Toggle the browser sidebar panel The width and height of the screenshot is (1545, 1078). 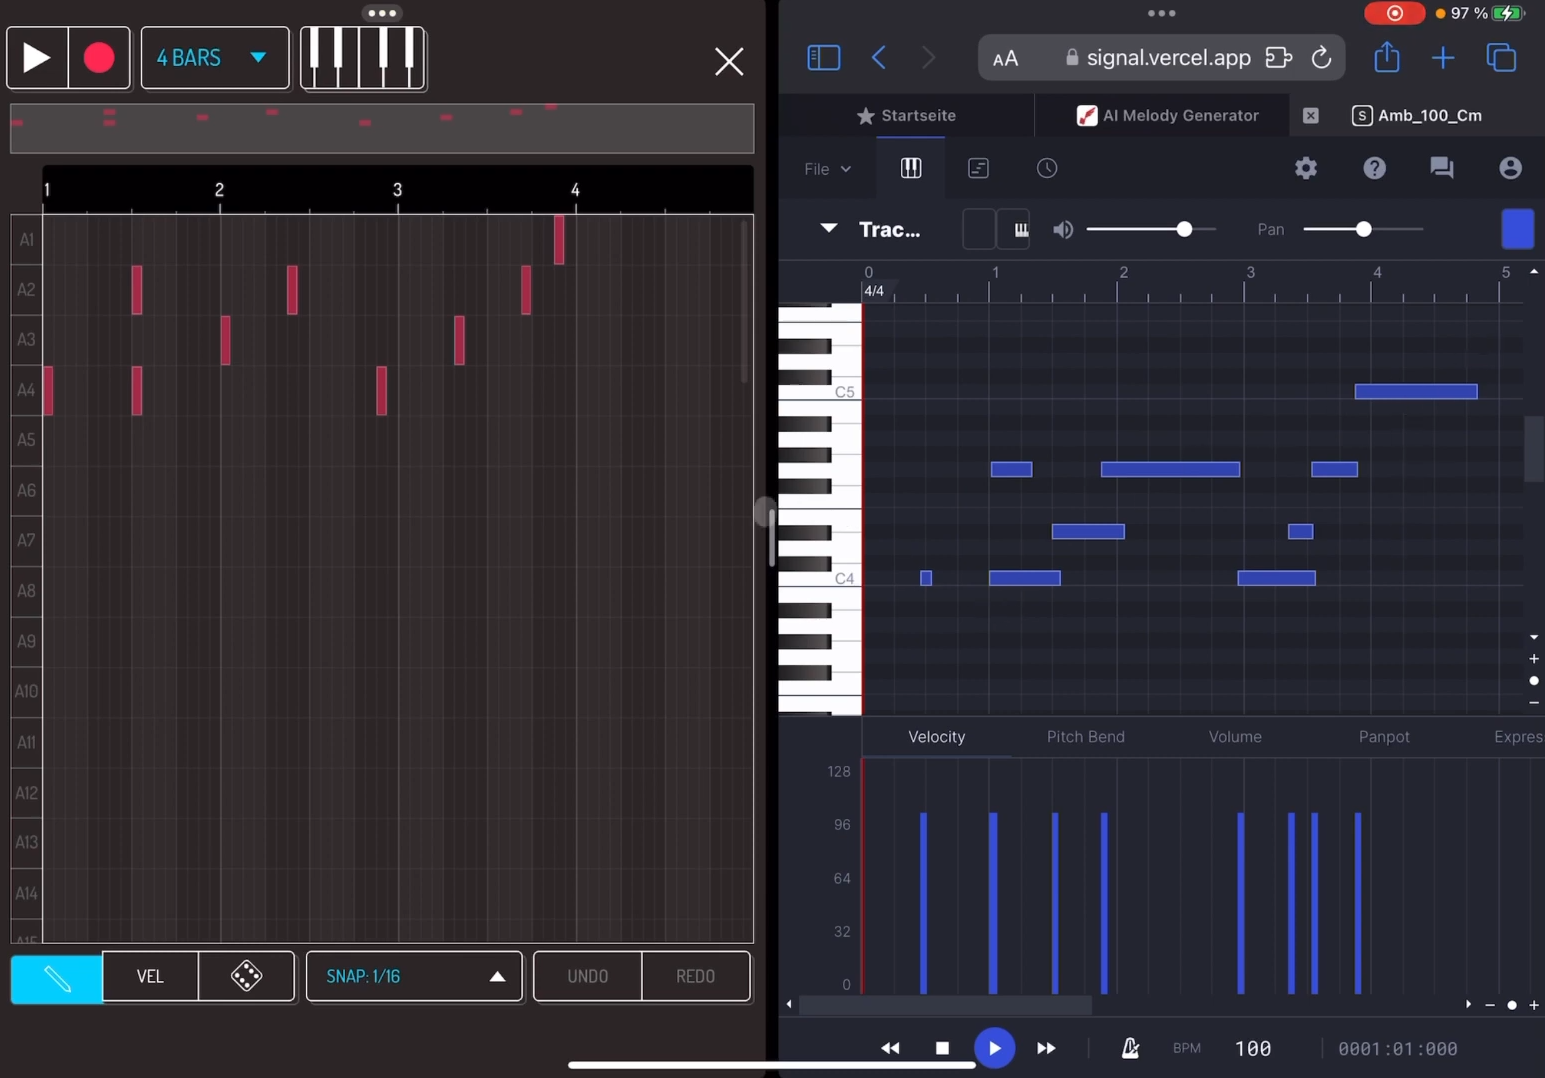pyautogui.click(x=823, y=58)
